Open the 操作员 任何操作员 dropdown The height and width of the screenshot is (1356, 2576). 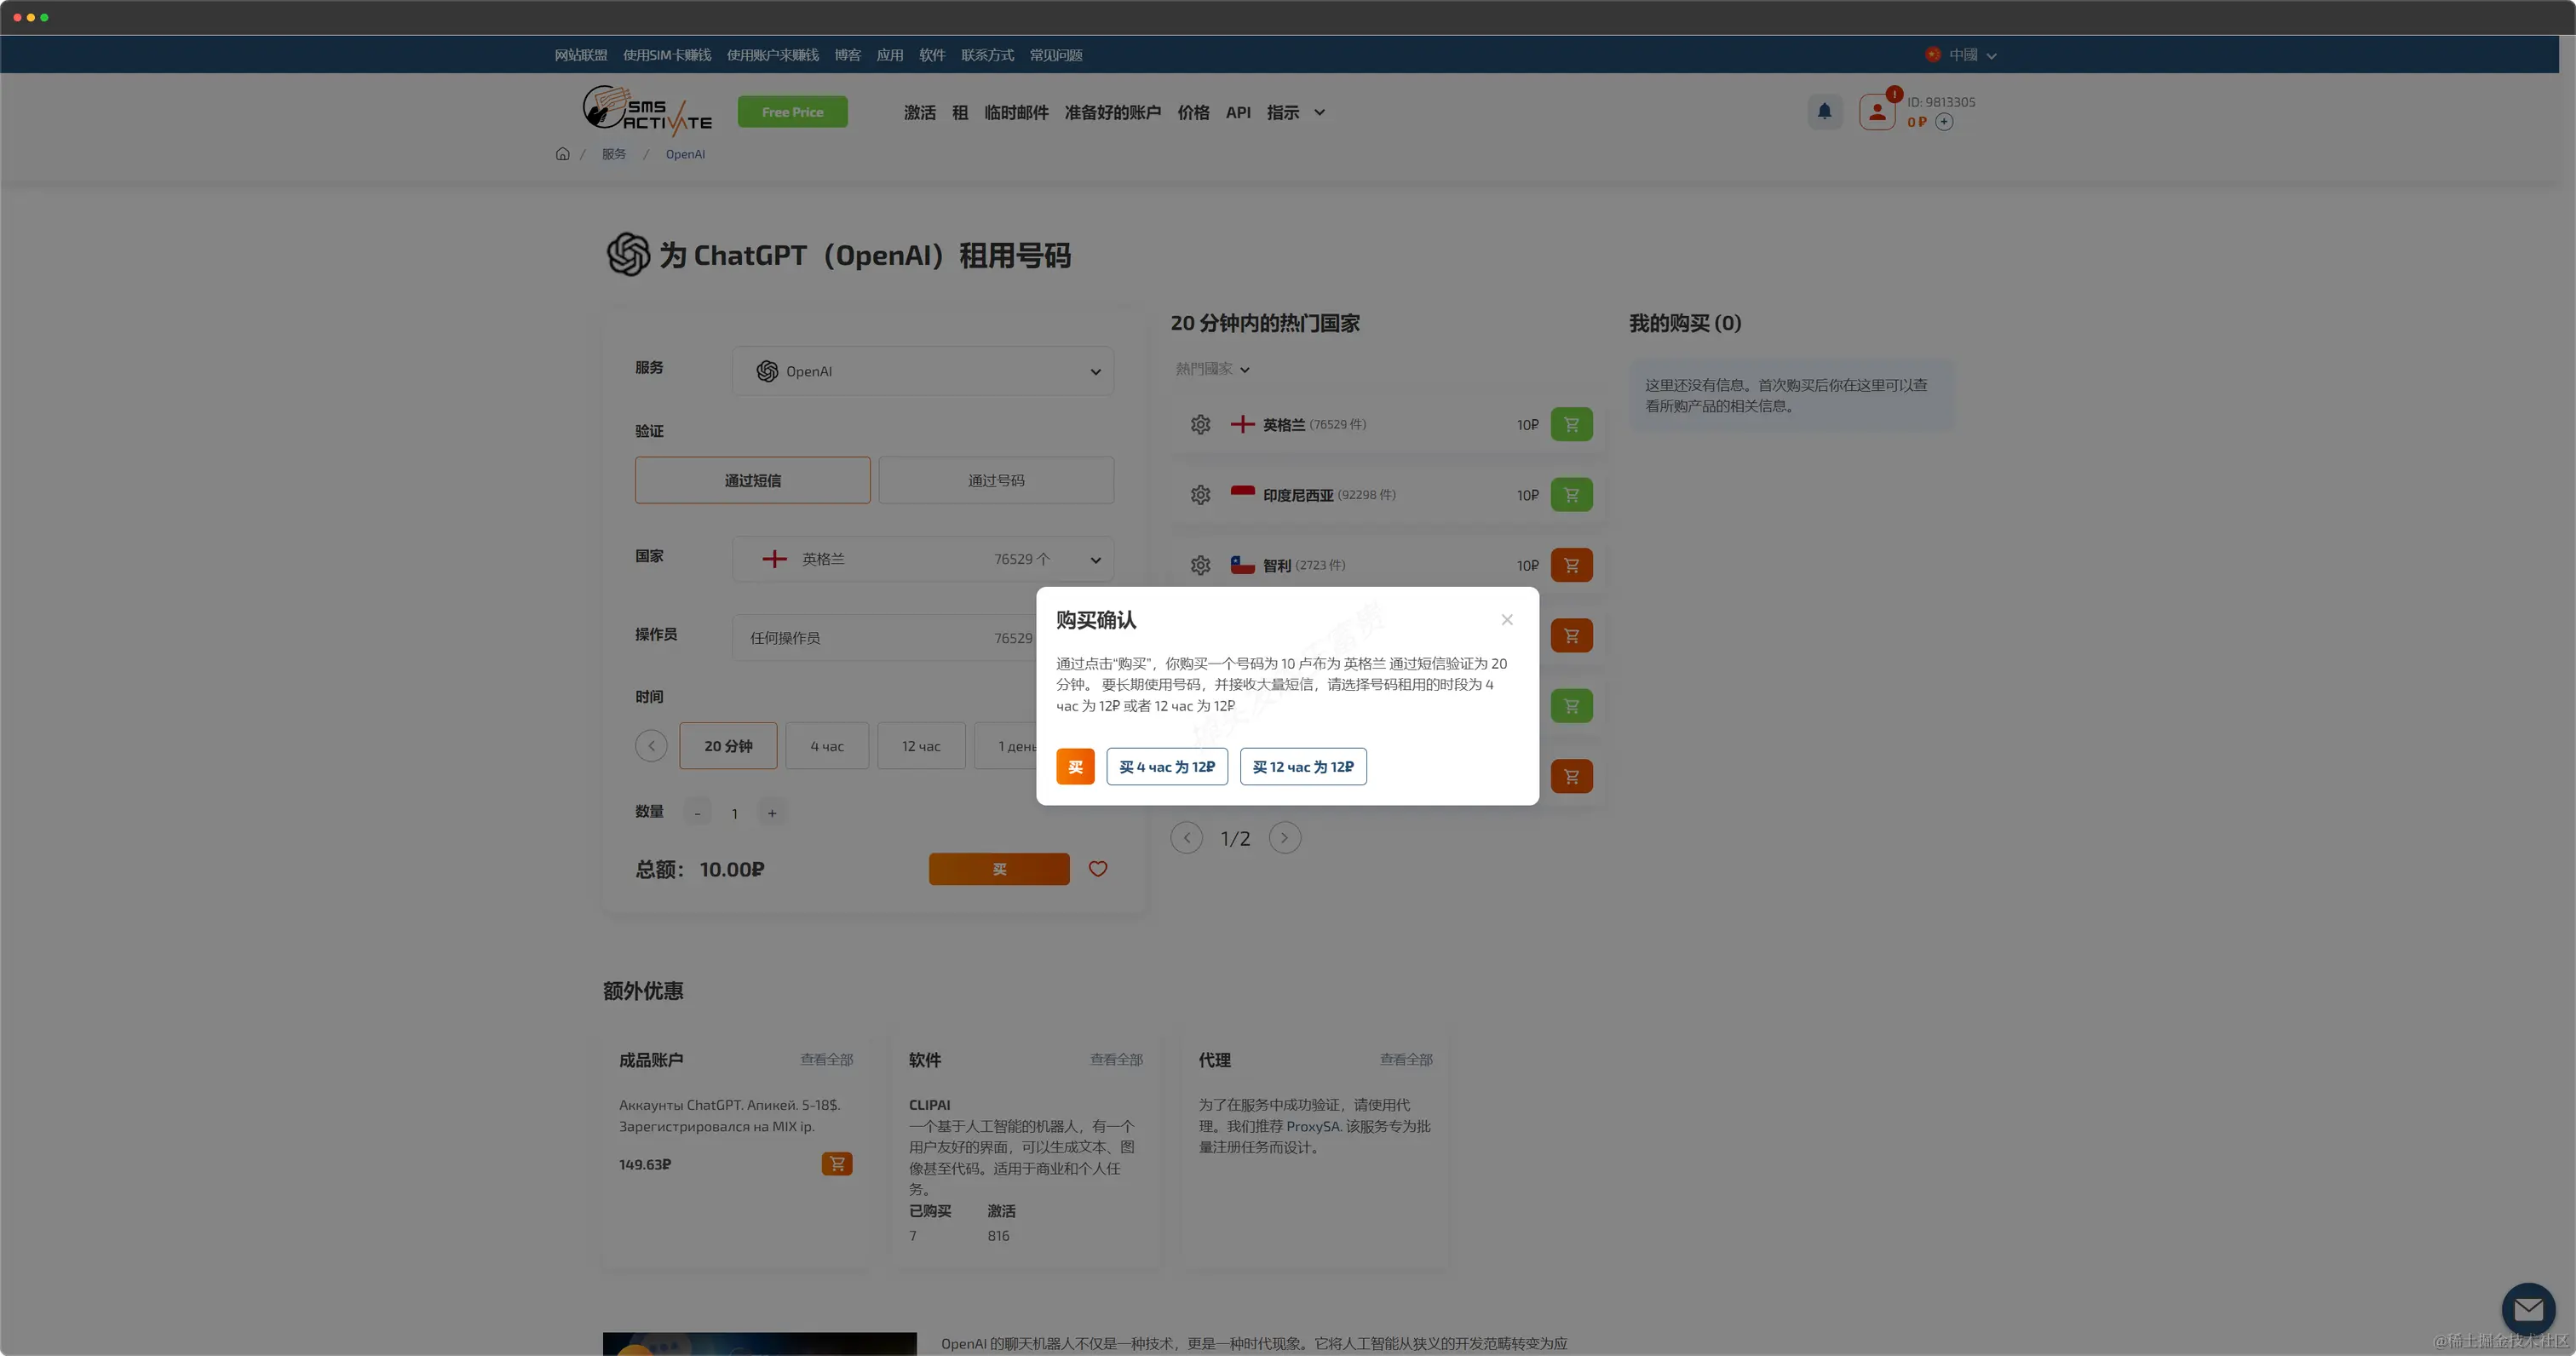tap(885, 638)
